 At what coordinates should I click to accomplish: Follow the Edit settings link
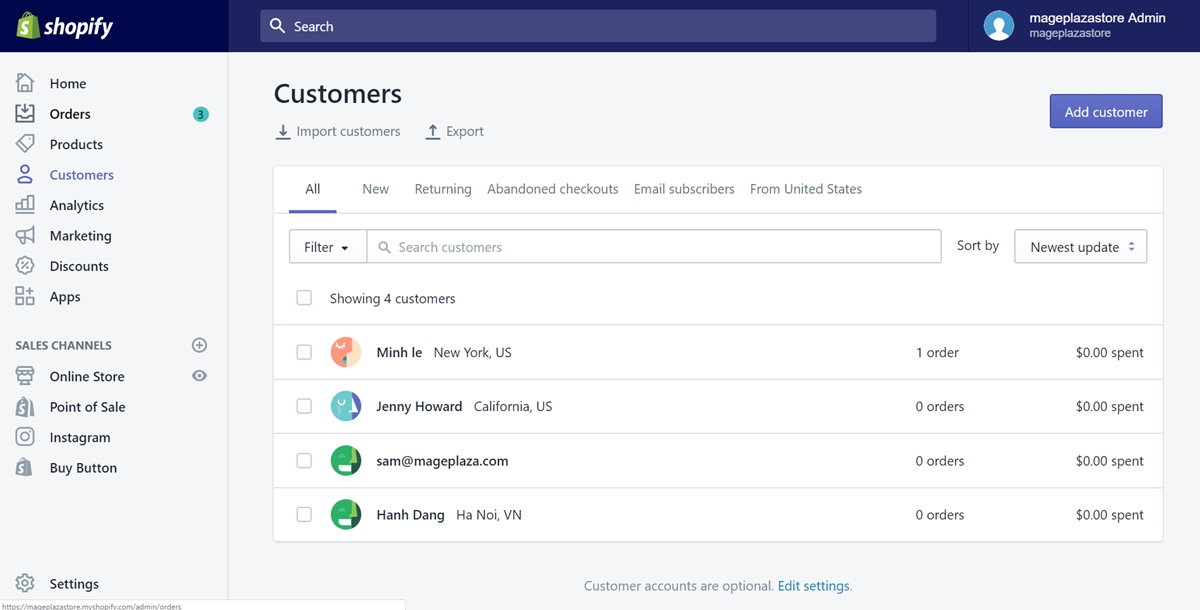814,586
